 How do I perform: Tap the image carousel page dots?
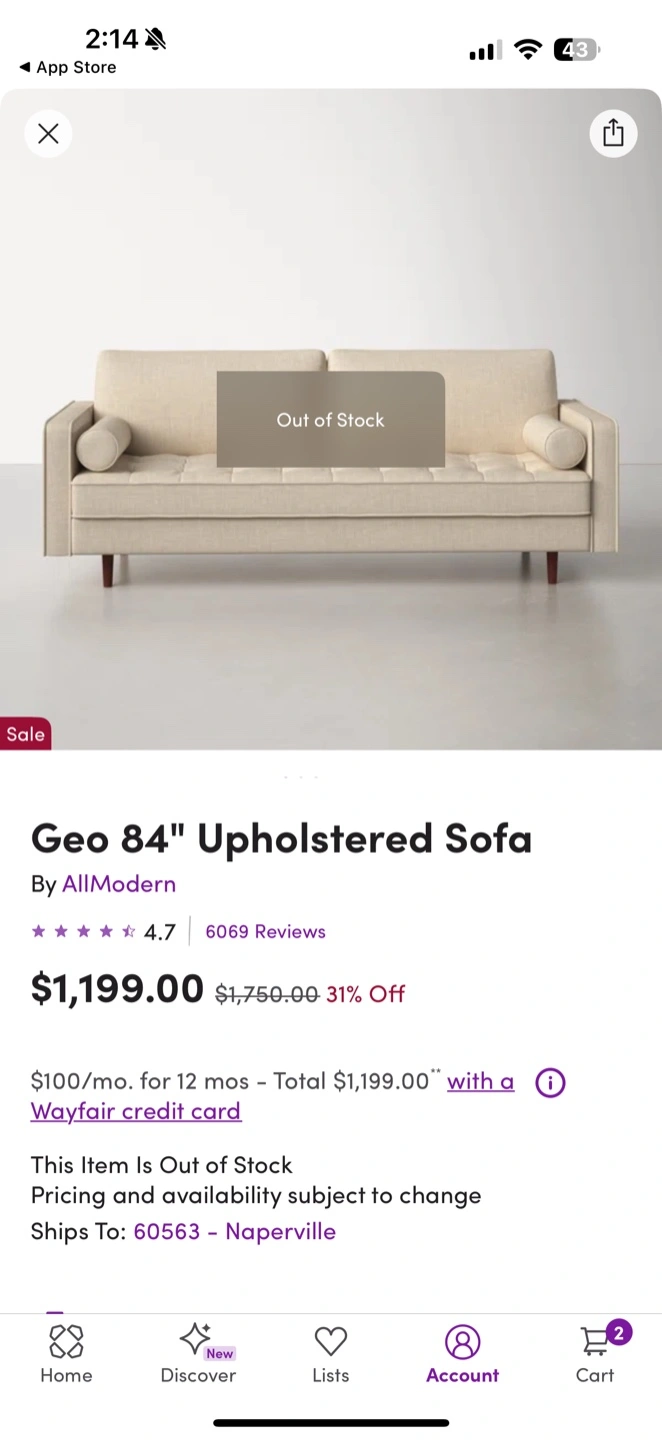301,776
